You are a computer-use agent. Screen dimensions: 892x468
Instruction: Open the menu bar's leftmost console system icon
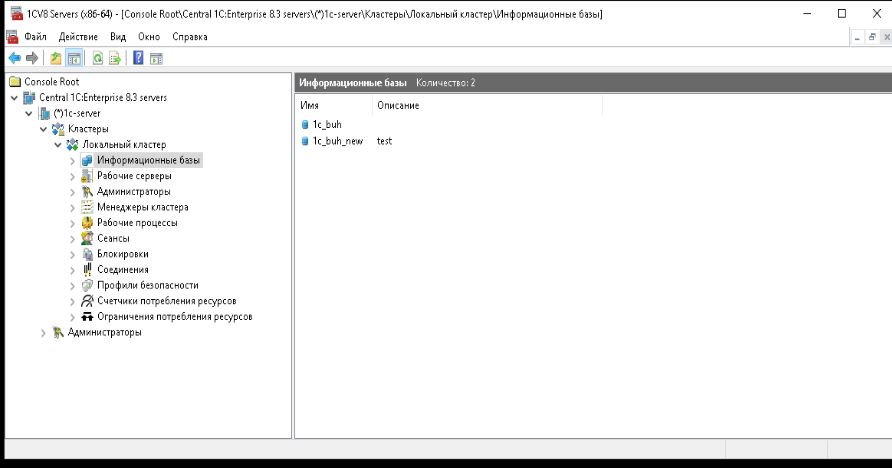point(13,37)
